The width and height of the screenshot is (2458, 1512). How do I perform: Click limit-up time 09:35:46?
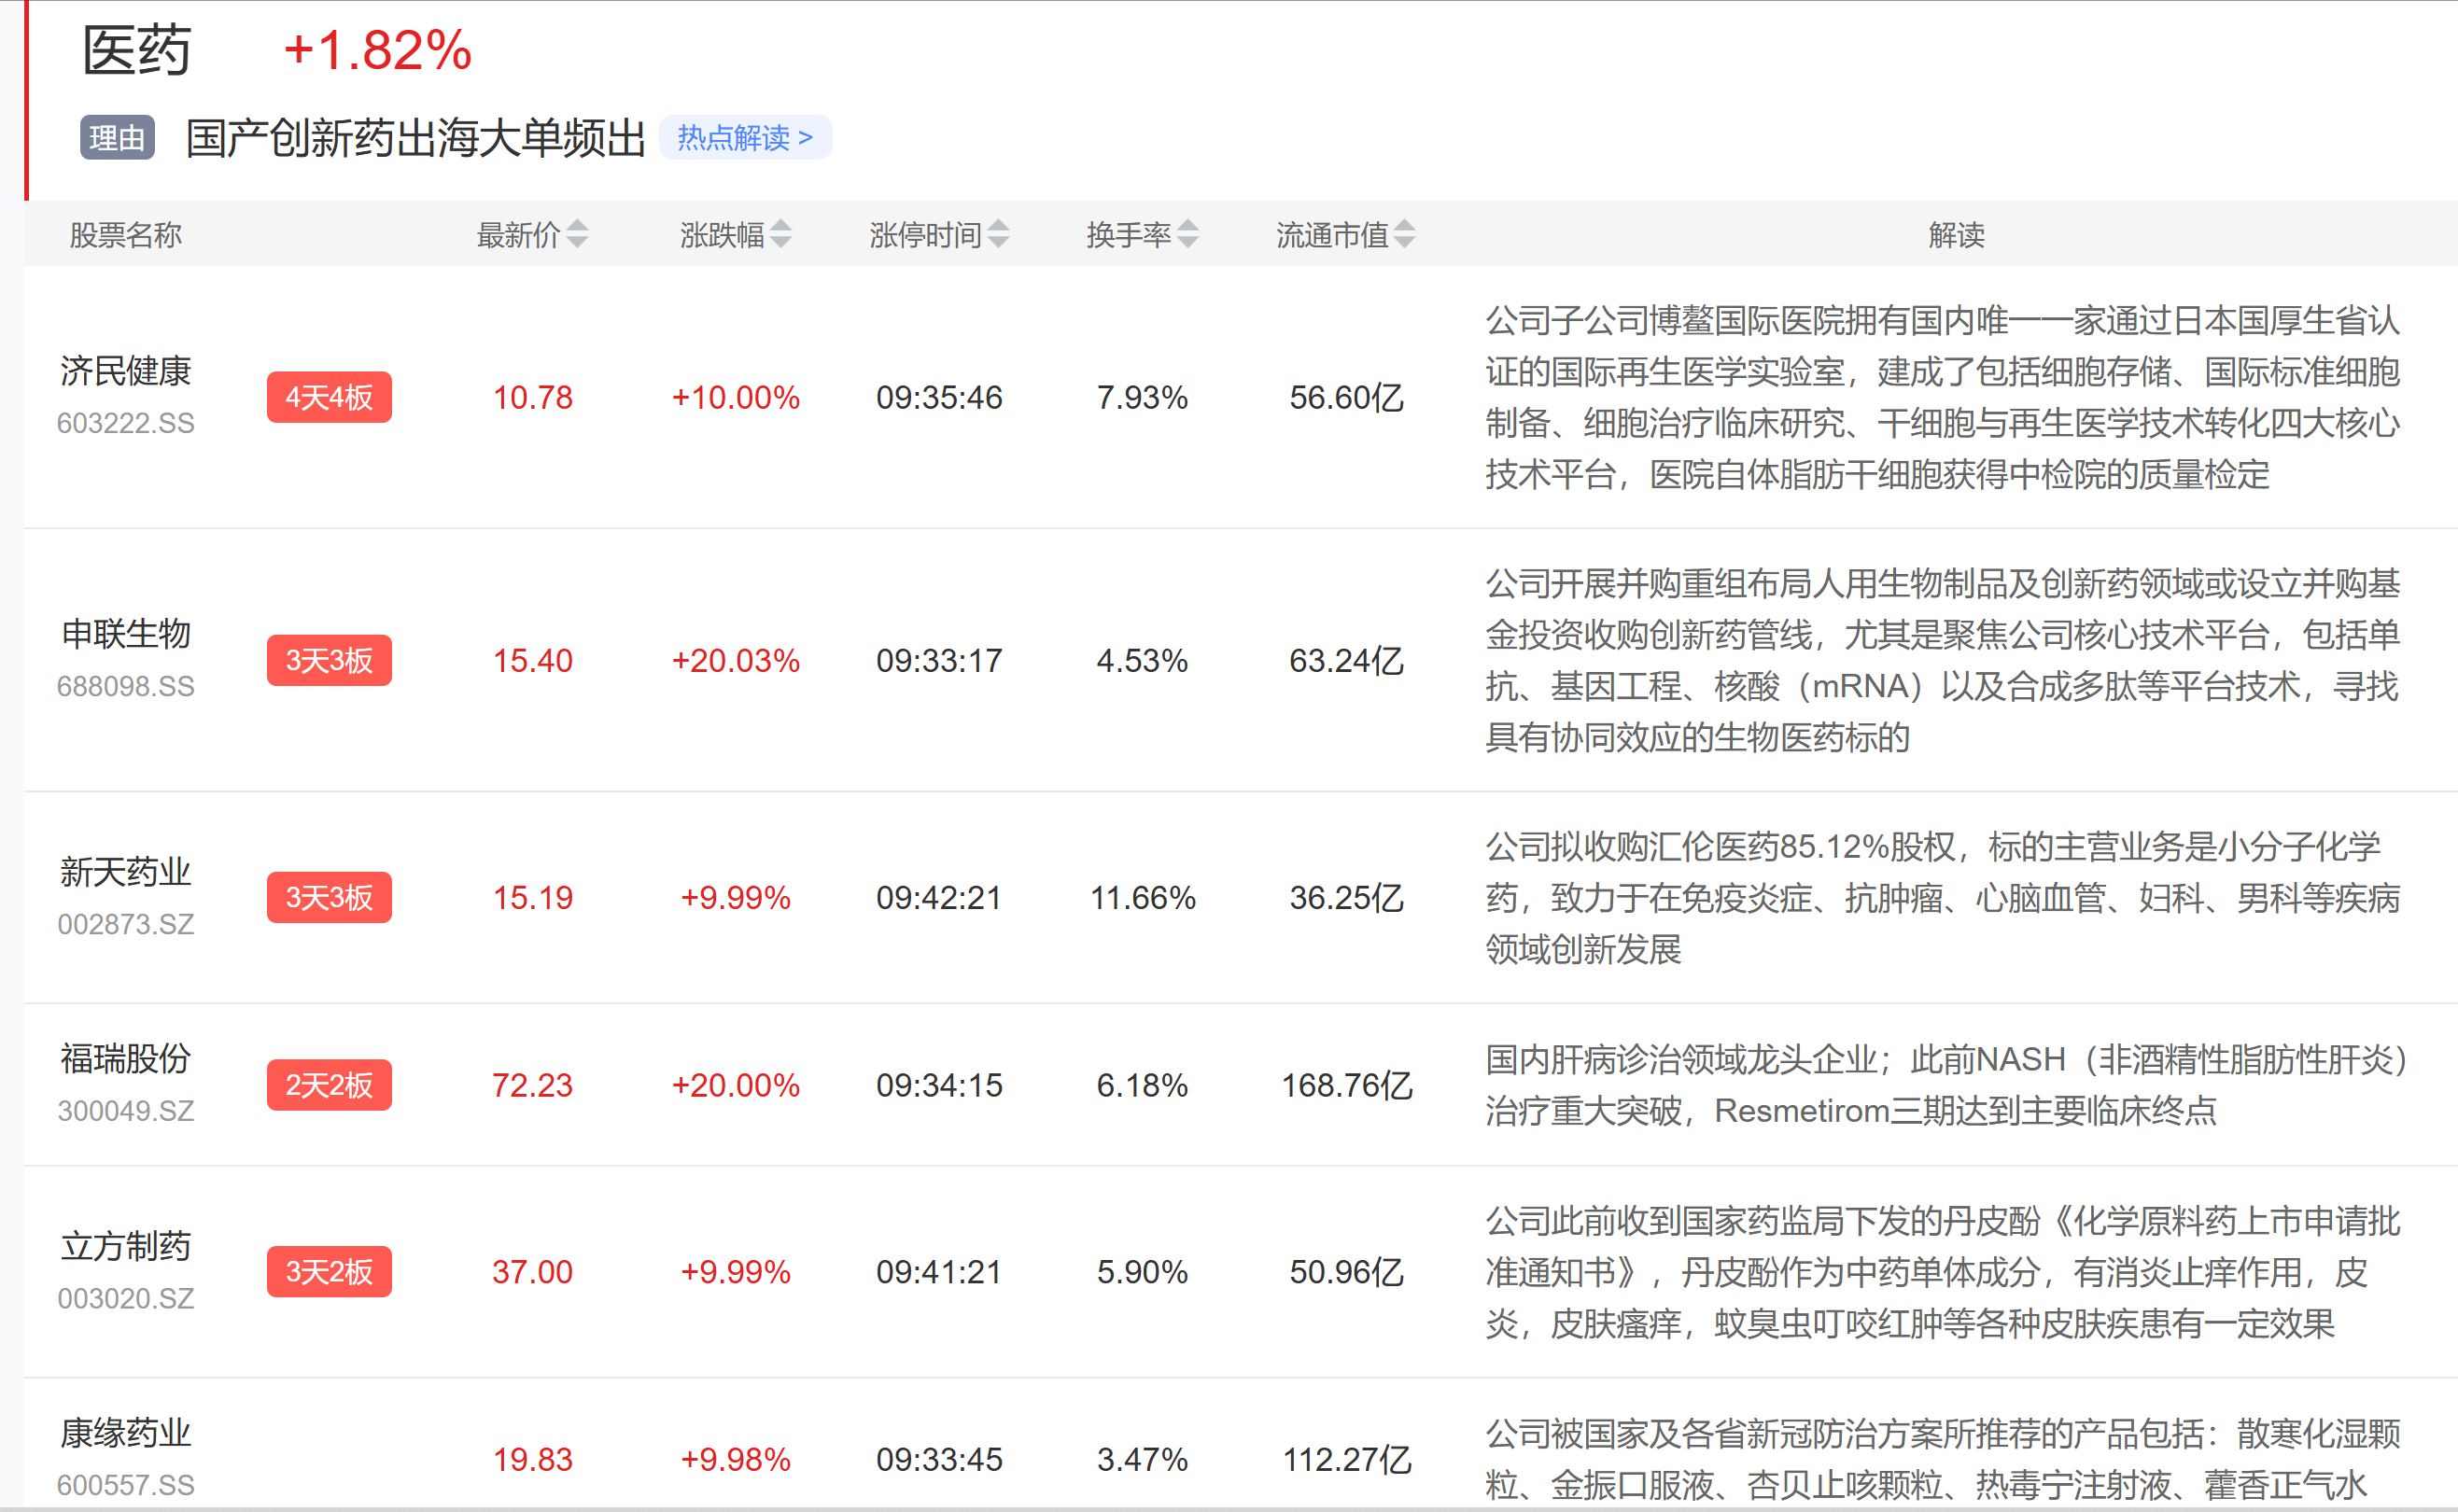(939, 397)
